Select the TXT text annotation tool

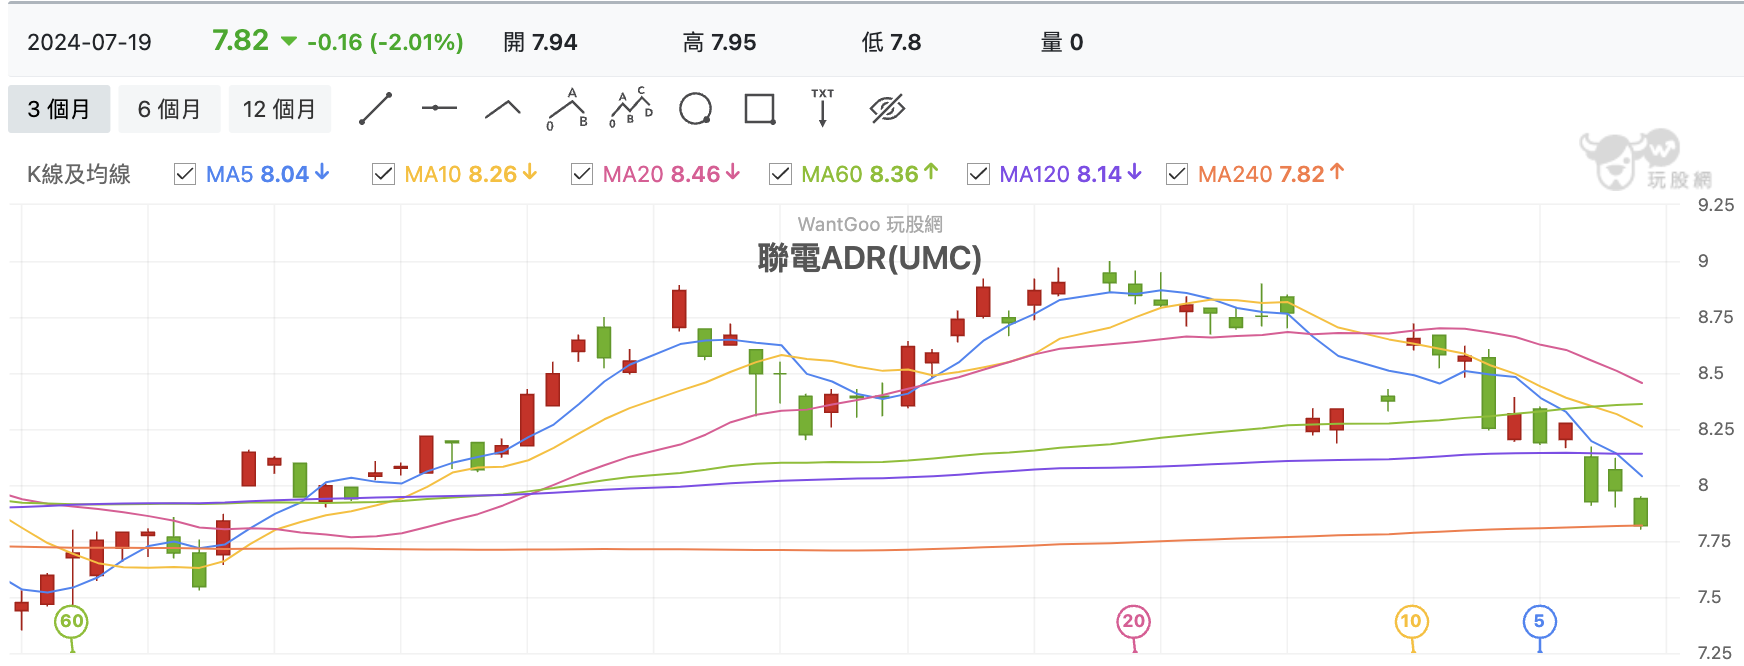point(823,108)
